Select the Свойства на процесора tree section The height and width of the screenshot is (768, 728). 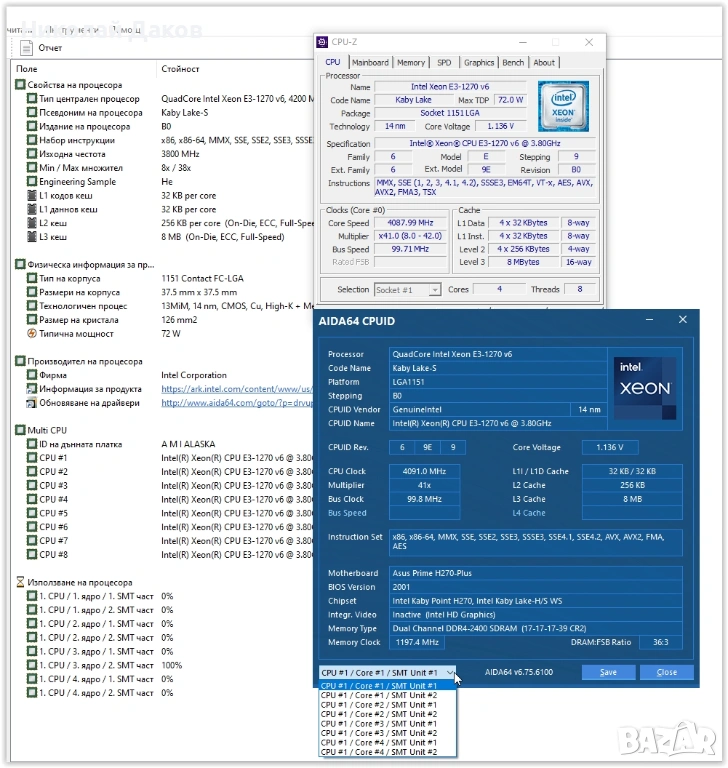pyautogui.click(x=75, y=85)
